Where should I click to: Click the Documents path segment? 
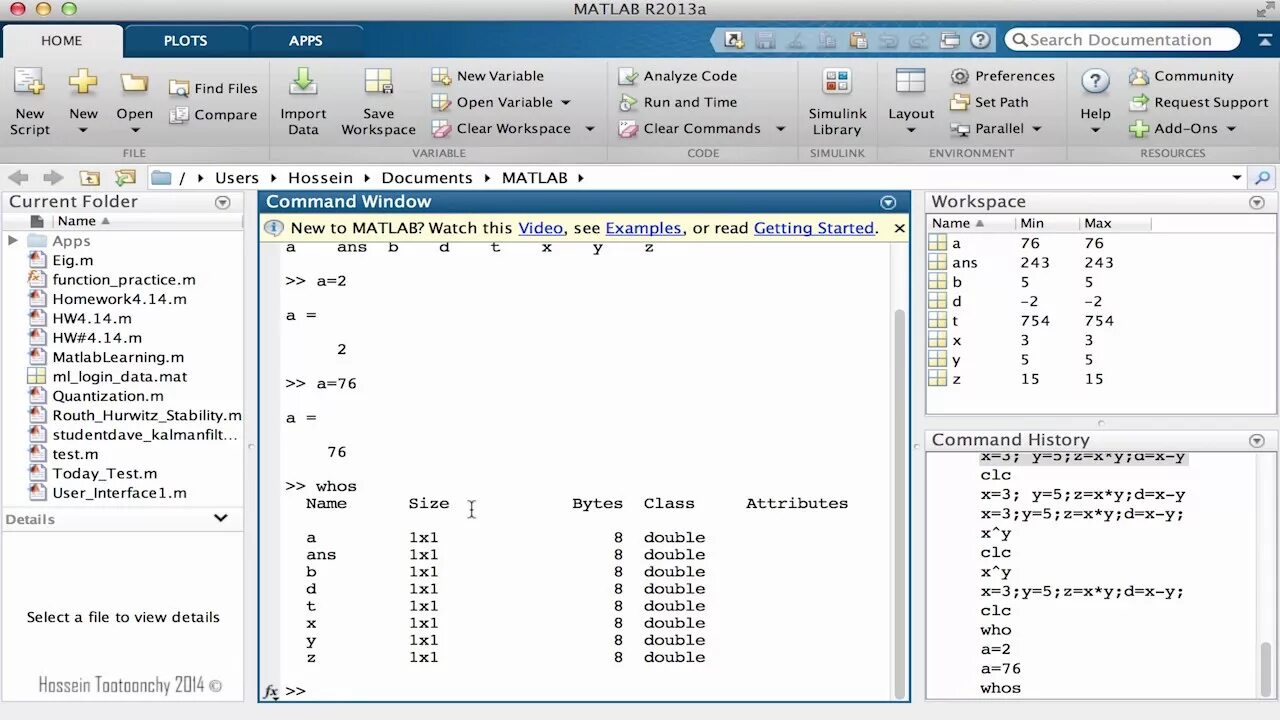(427, 178)
